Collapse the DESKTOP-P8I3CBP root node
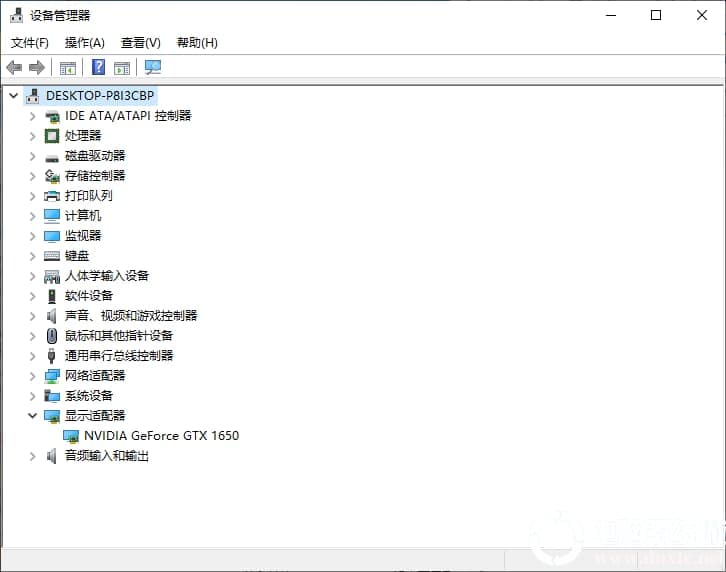Viewport: 726px width, 572px height. coord(13,96)
